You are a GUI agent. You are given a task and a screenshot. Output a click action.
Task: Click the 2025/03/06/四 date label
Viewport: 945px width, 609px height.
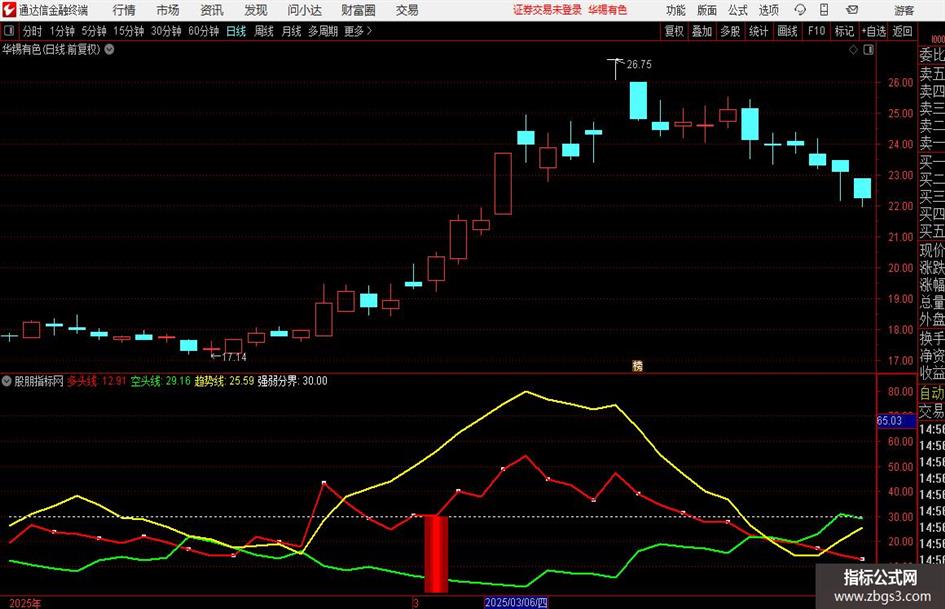coord(516,602)
